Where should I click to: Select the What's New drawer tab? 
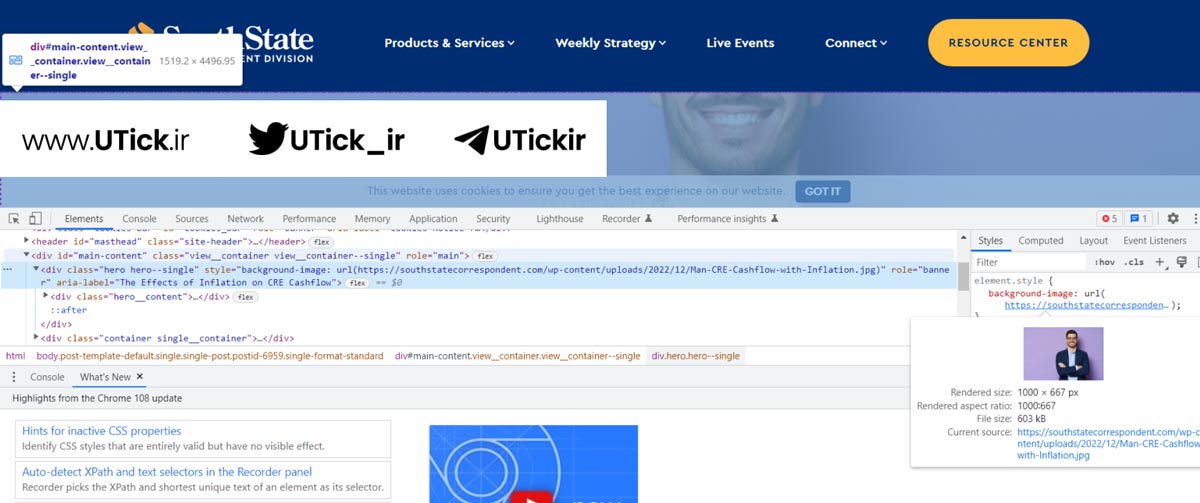[107, 377]
